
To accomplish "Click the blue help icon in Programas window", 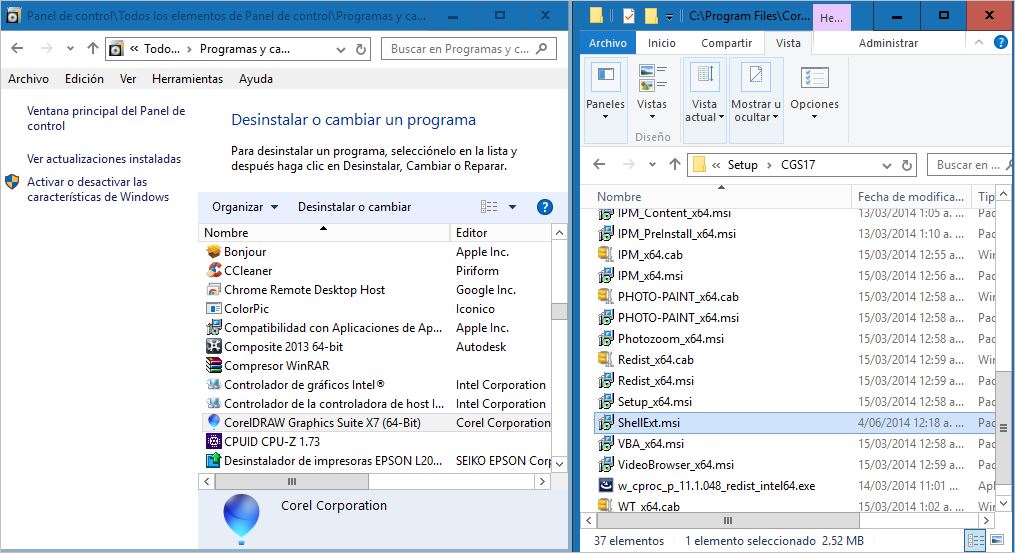I will tap(545, 207).
